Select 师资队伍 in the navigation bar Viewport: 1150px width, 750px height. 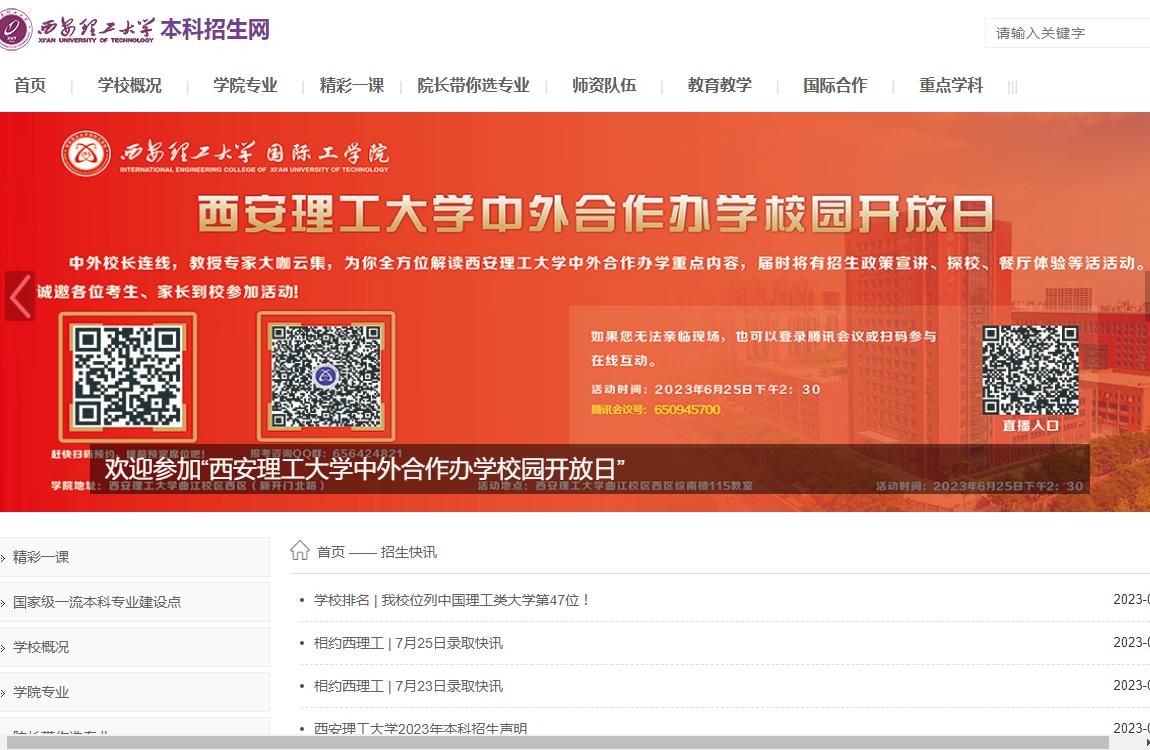point(604,85)
